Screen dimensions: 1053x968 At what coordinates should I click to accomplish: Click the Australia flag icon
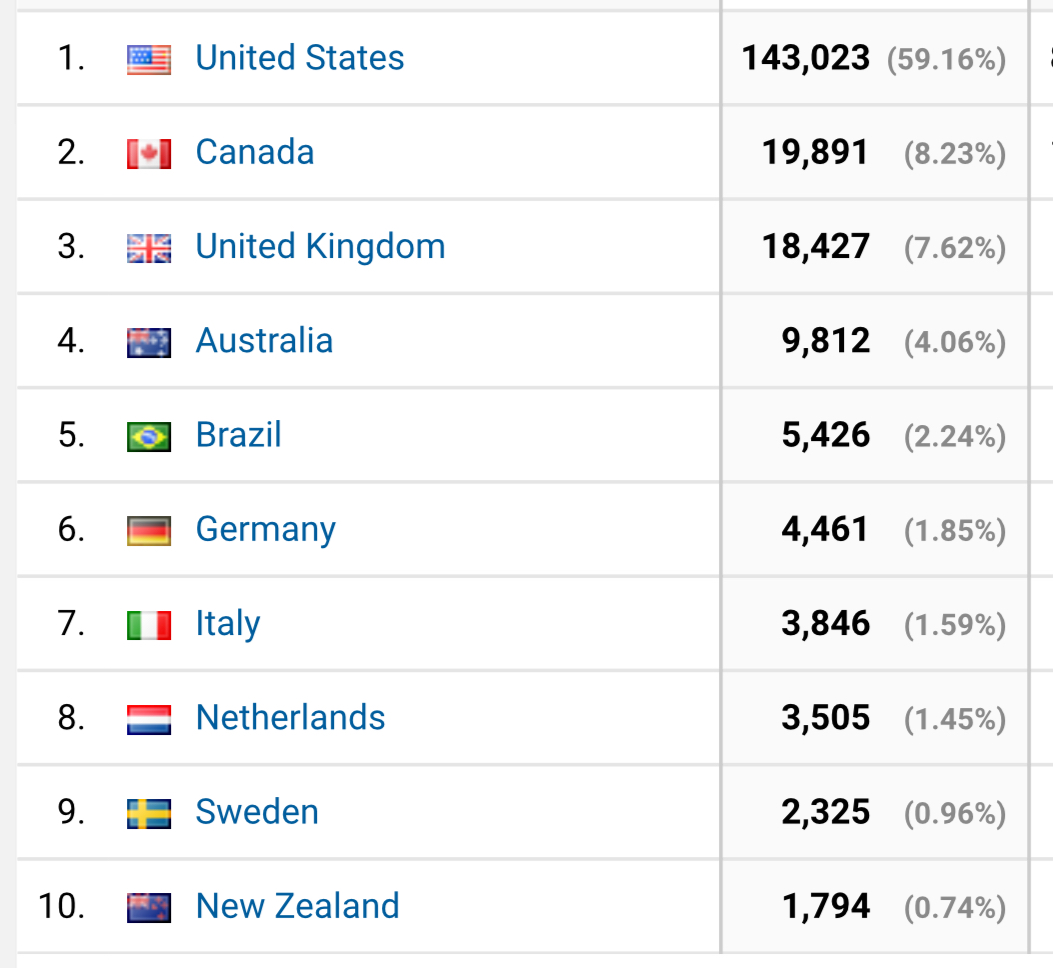149,343
